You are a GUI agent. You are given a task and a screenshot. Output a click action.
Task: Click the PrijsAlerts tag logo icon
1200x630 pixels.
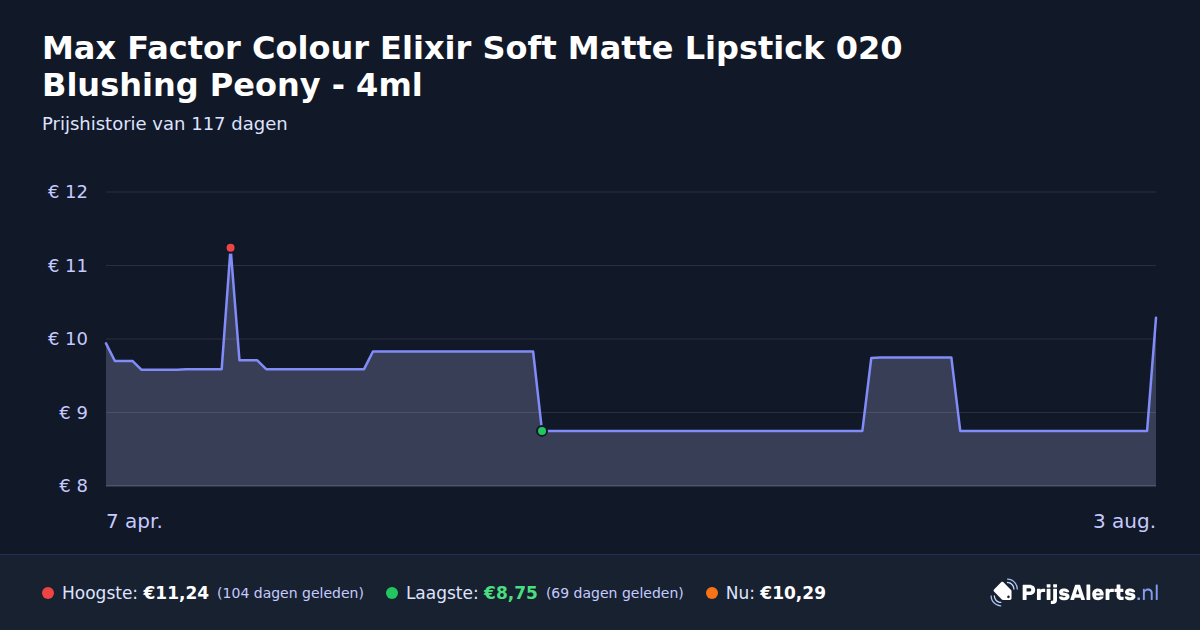(1003, 593)
